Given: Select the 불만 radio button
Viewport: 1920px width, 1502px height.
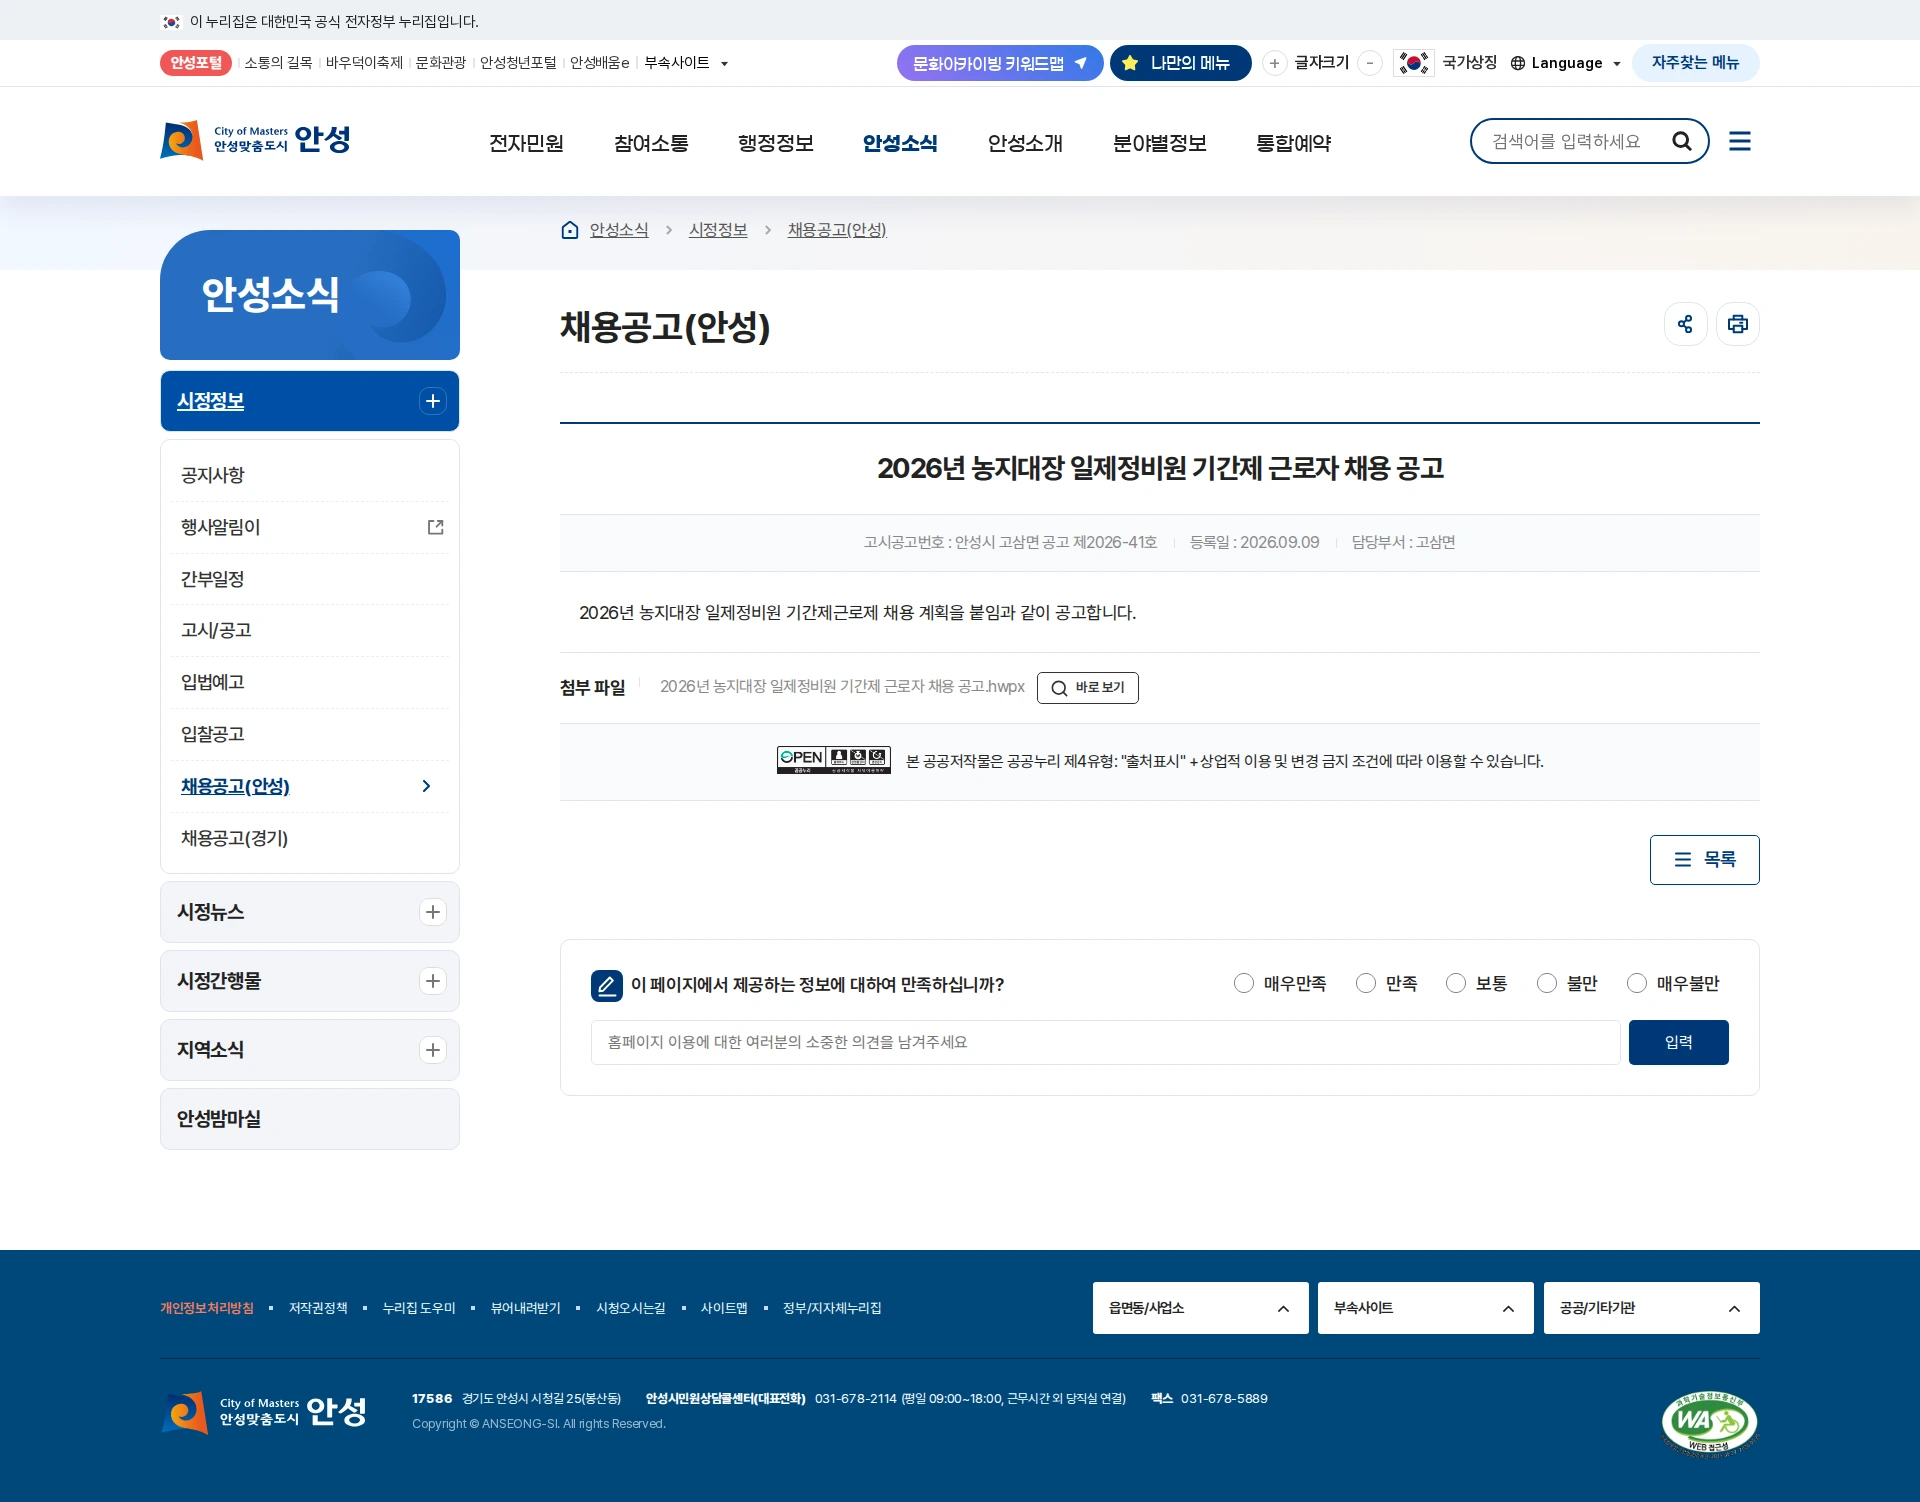Looking at the screenshot, I should click(x=1547, y=983).
